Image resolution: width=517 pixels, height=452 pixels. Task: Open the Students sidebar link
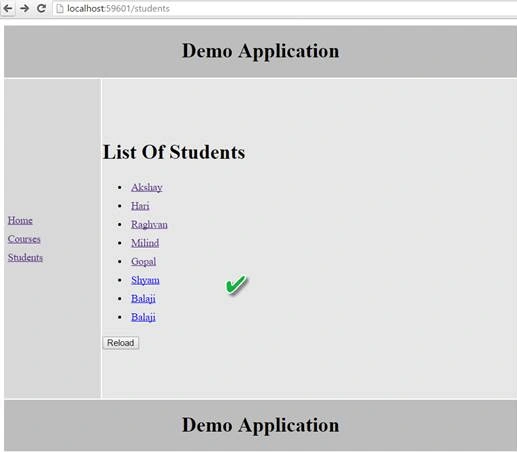click(x=25, y=258)
